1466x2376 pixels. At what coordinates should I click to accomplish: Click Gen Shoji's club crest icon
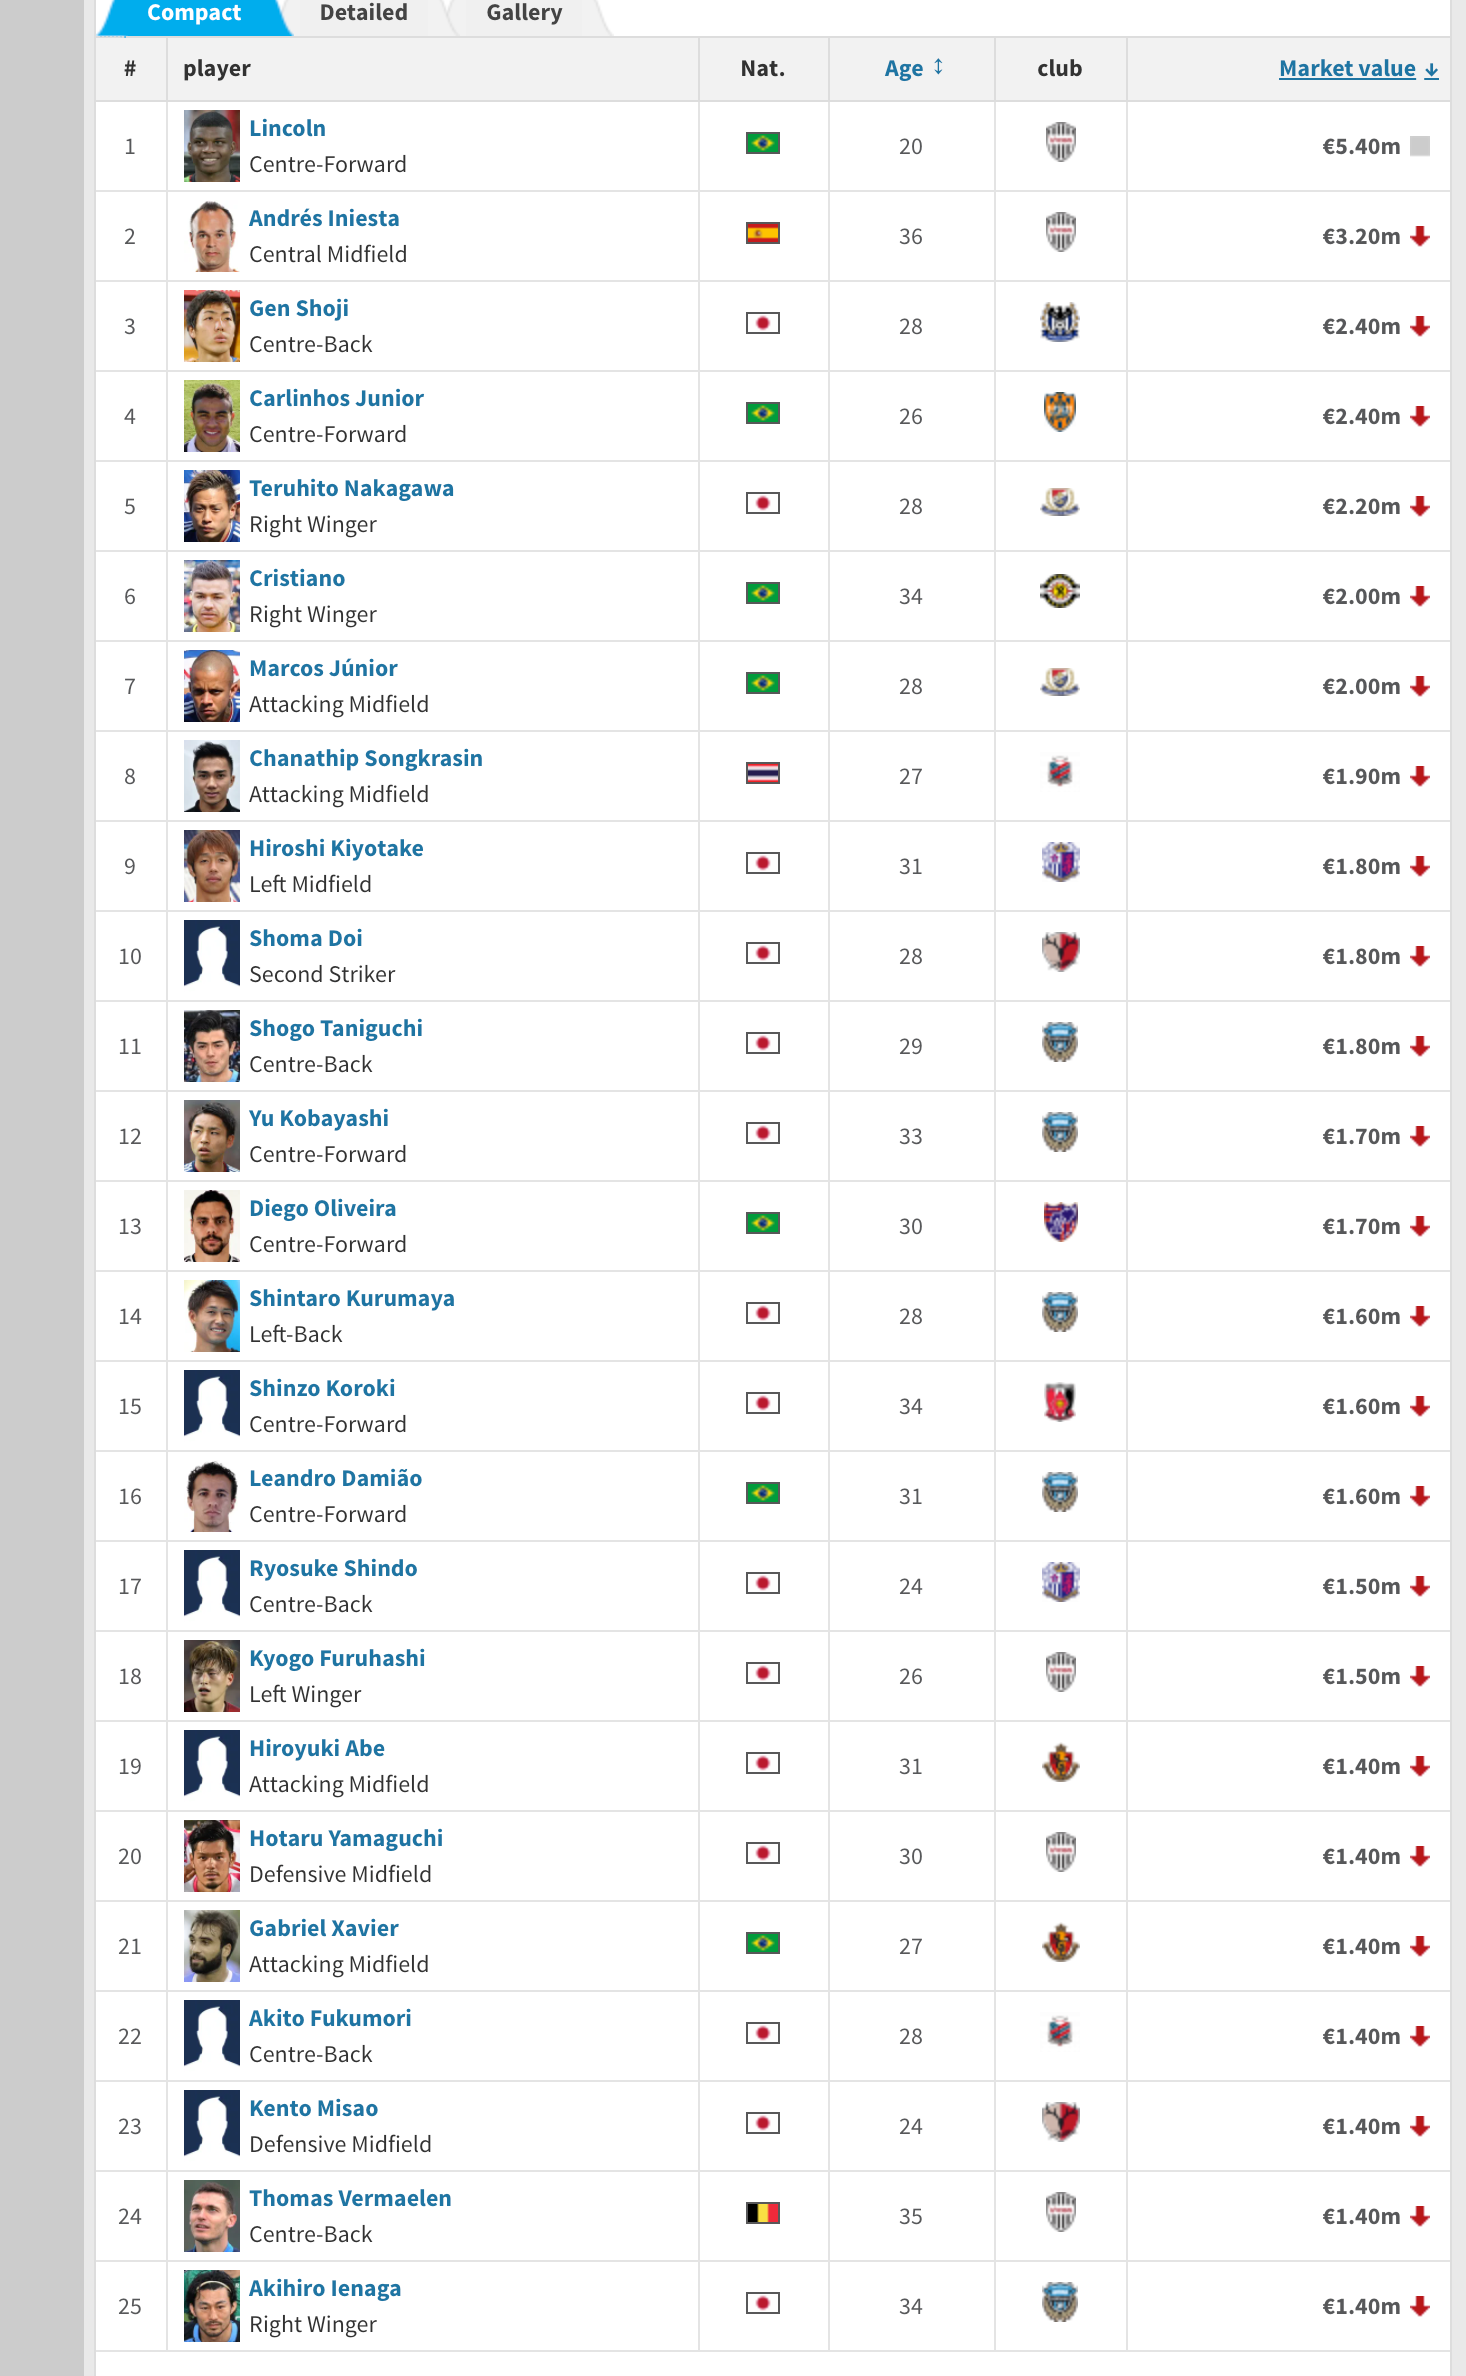1060,323
